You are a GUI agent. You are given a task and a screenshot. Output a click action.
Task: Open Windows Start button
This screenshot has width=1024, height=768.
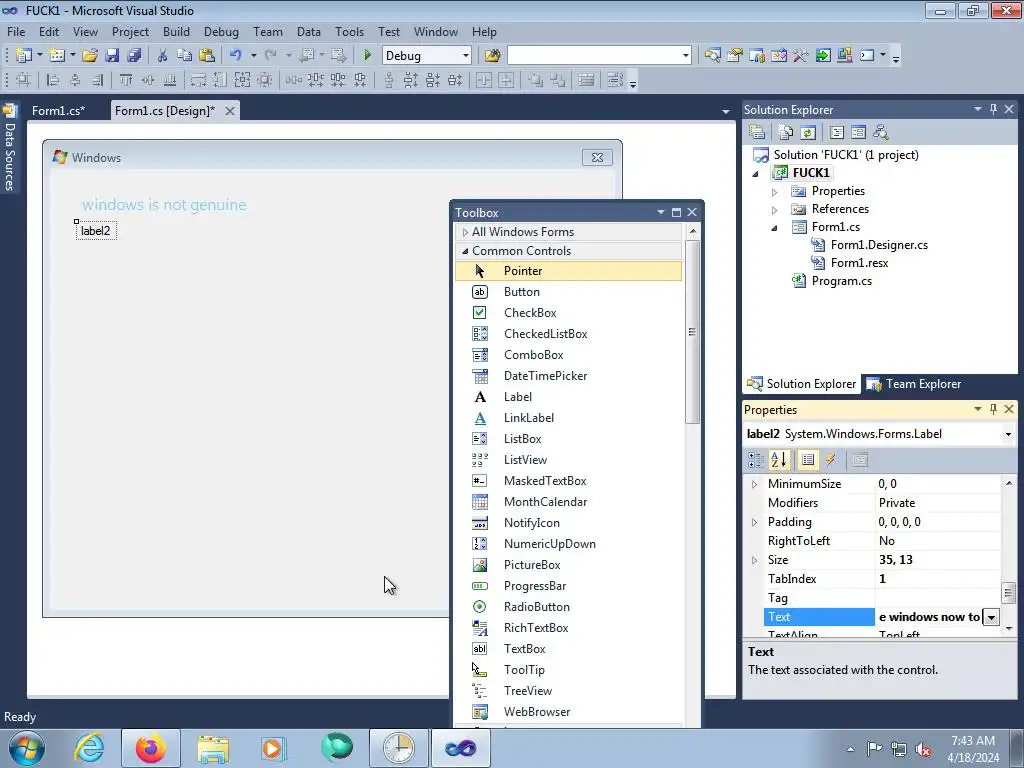27,748
